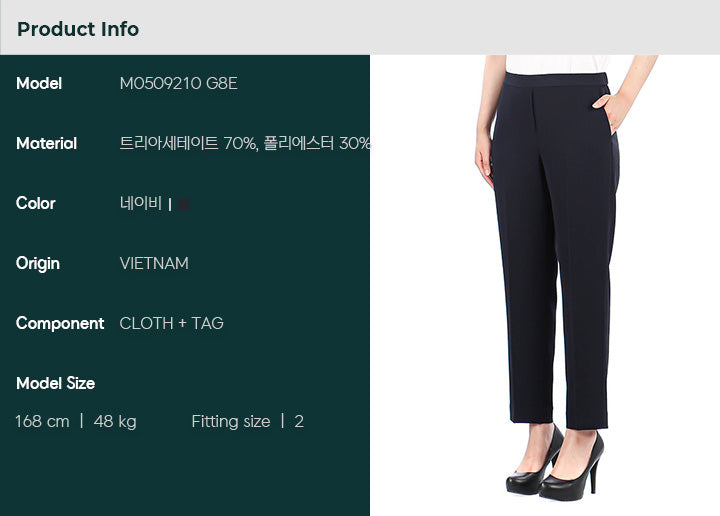Click the Model Size heading
The width and height of the screenshot is (720, 516).
pos(56,383)
